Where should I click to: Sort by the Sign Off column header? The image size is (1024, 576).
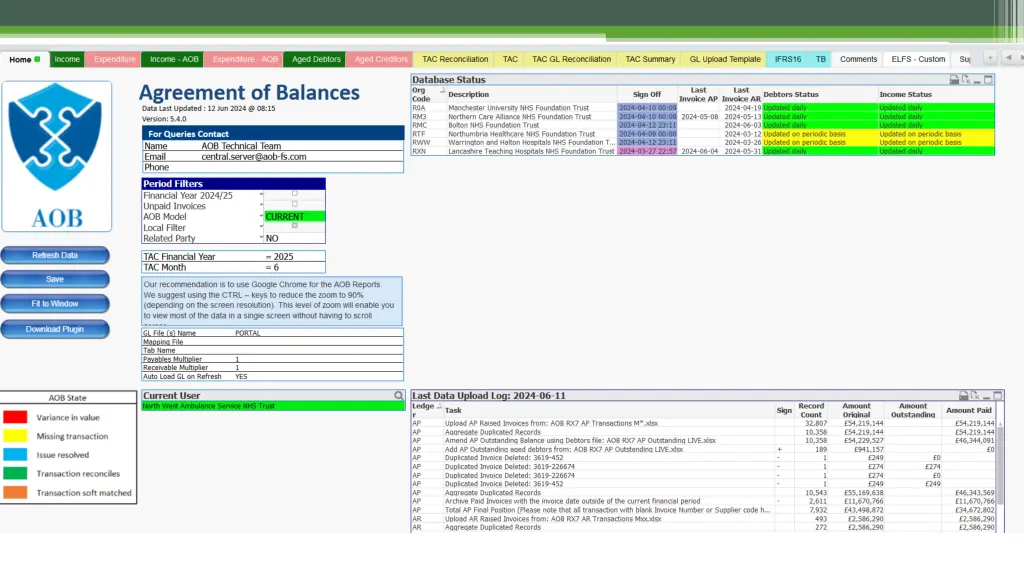[647, 95]
